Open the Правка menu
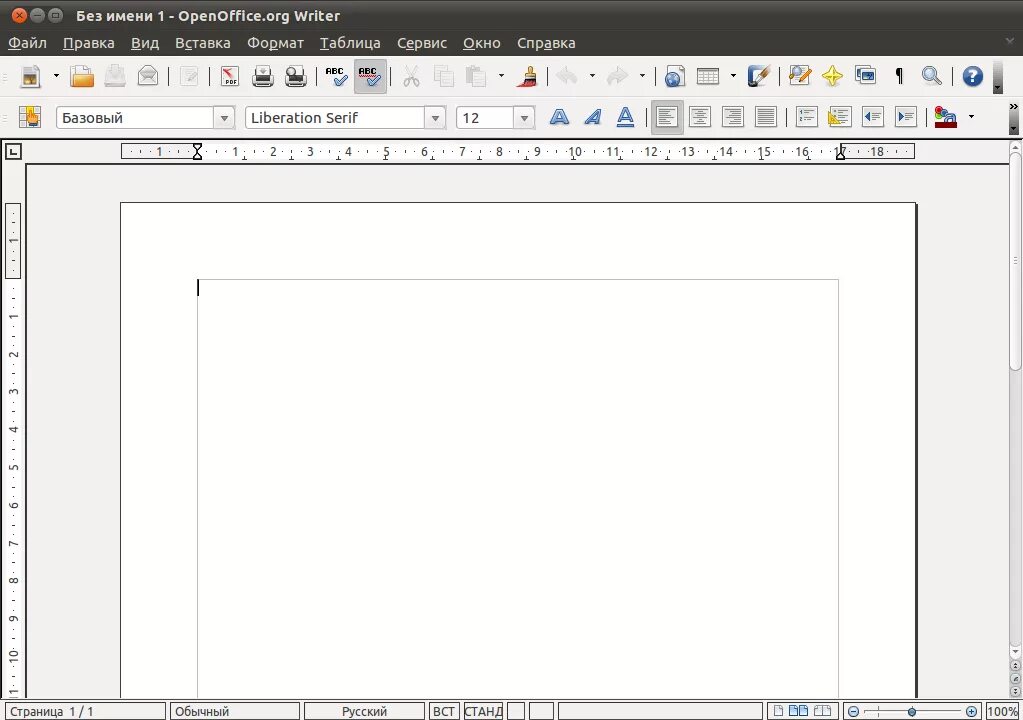The image size is (1023, 720). 89,43
